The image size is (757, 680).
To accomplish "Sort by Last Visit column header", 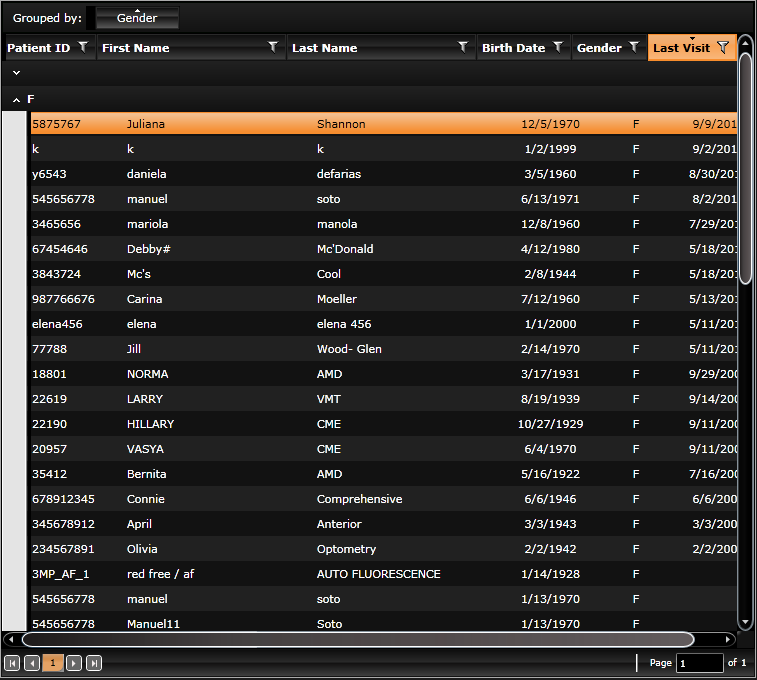I will click(681, 48).
